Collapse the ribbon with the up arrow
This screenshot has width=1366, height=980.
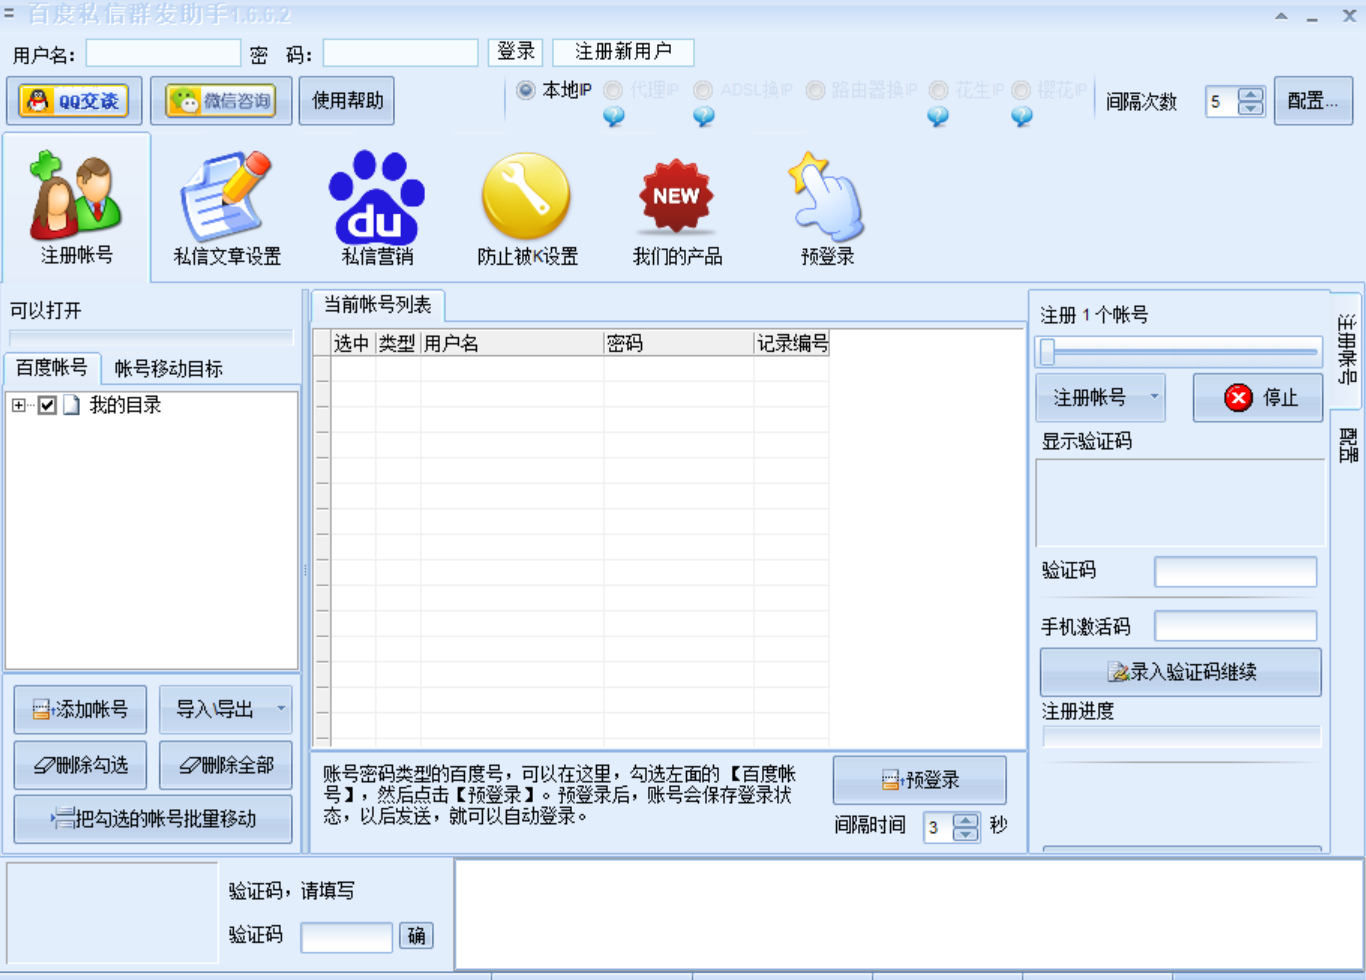tap(1281, 16)
